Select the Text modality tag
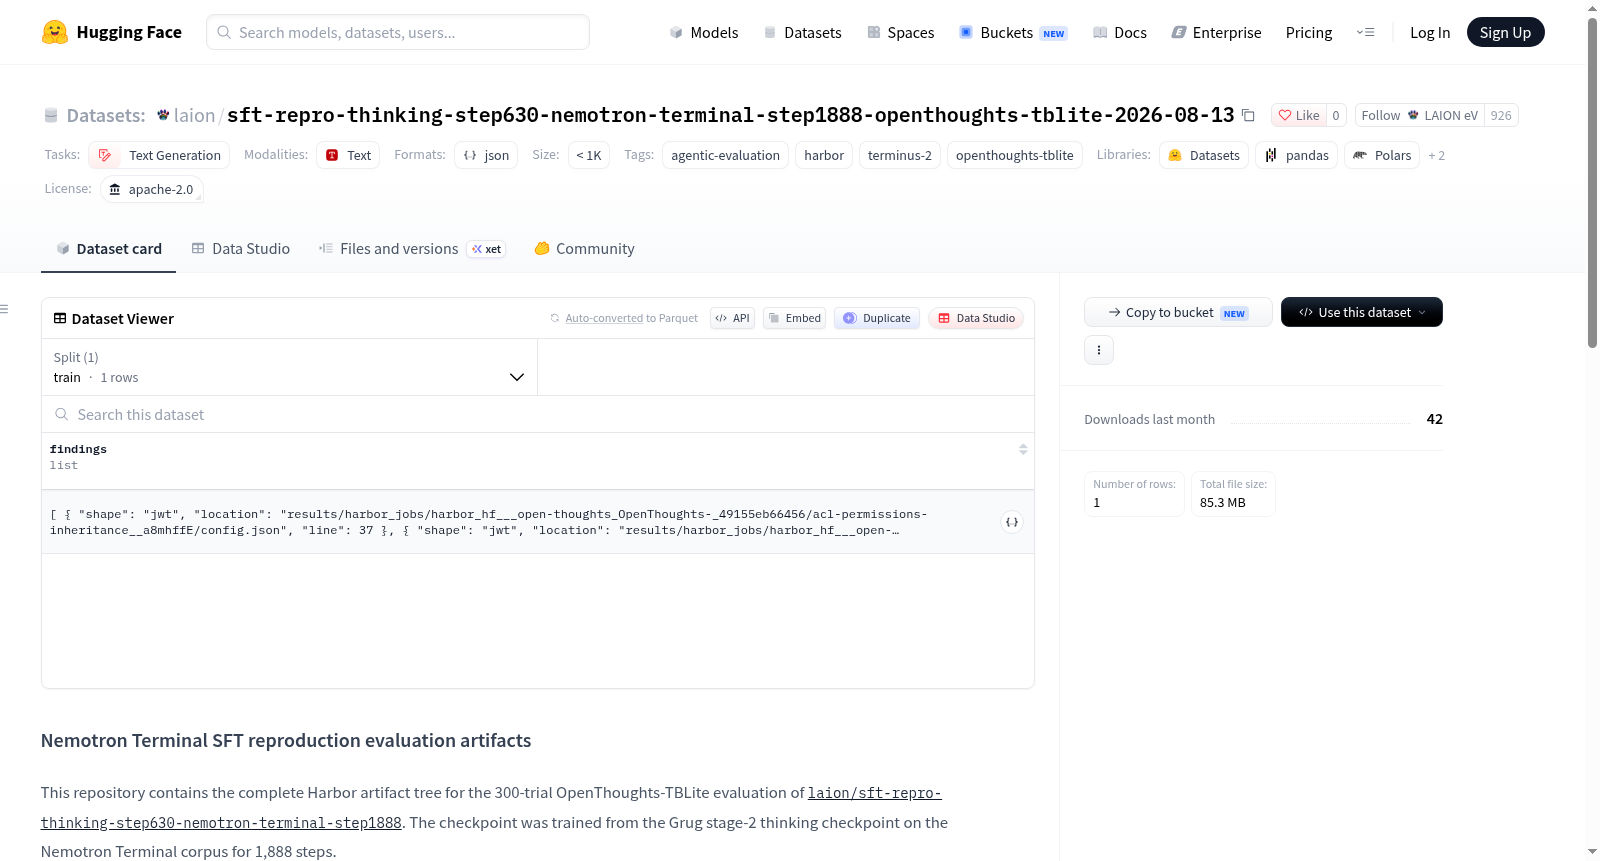1600x861 pixels. click(x=348, y=155)
